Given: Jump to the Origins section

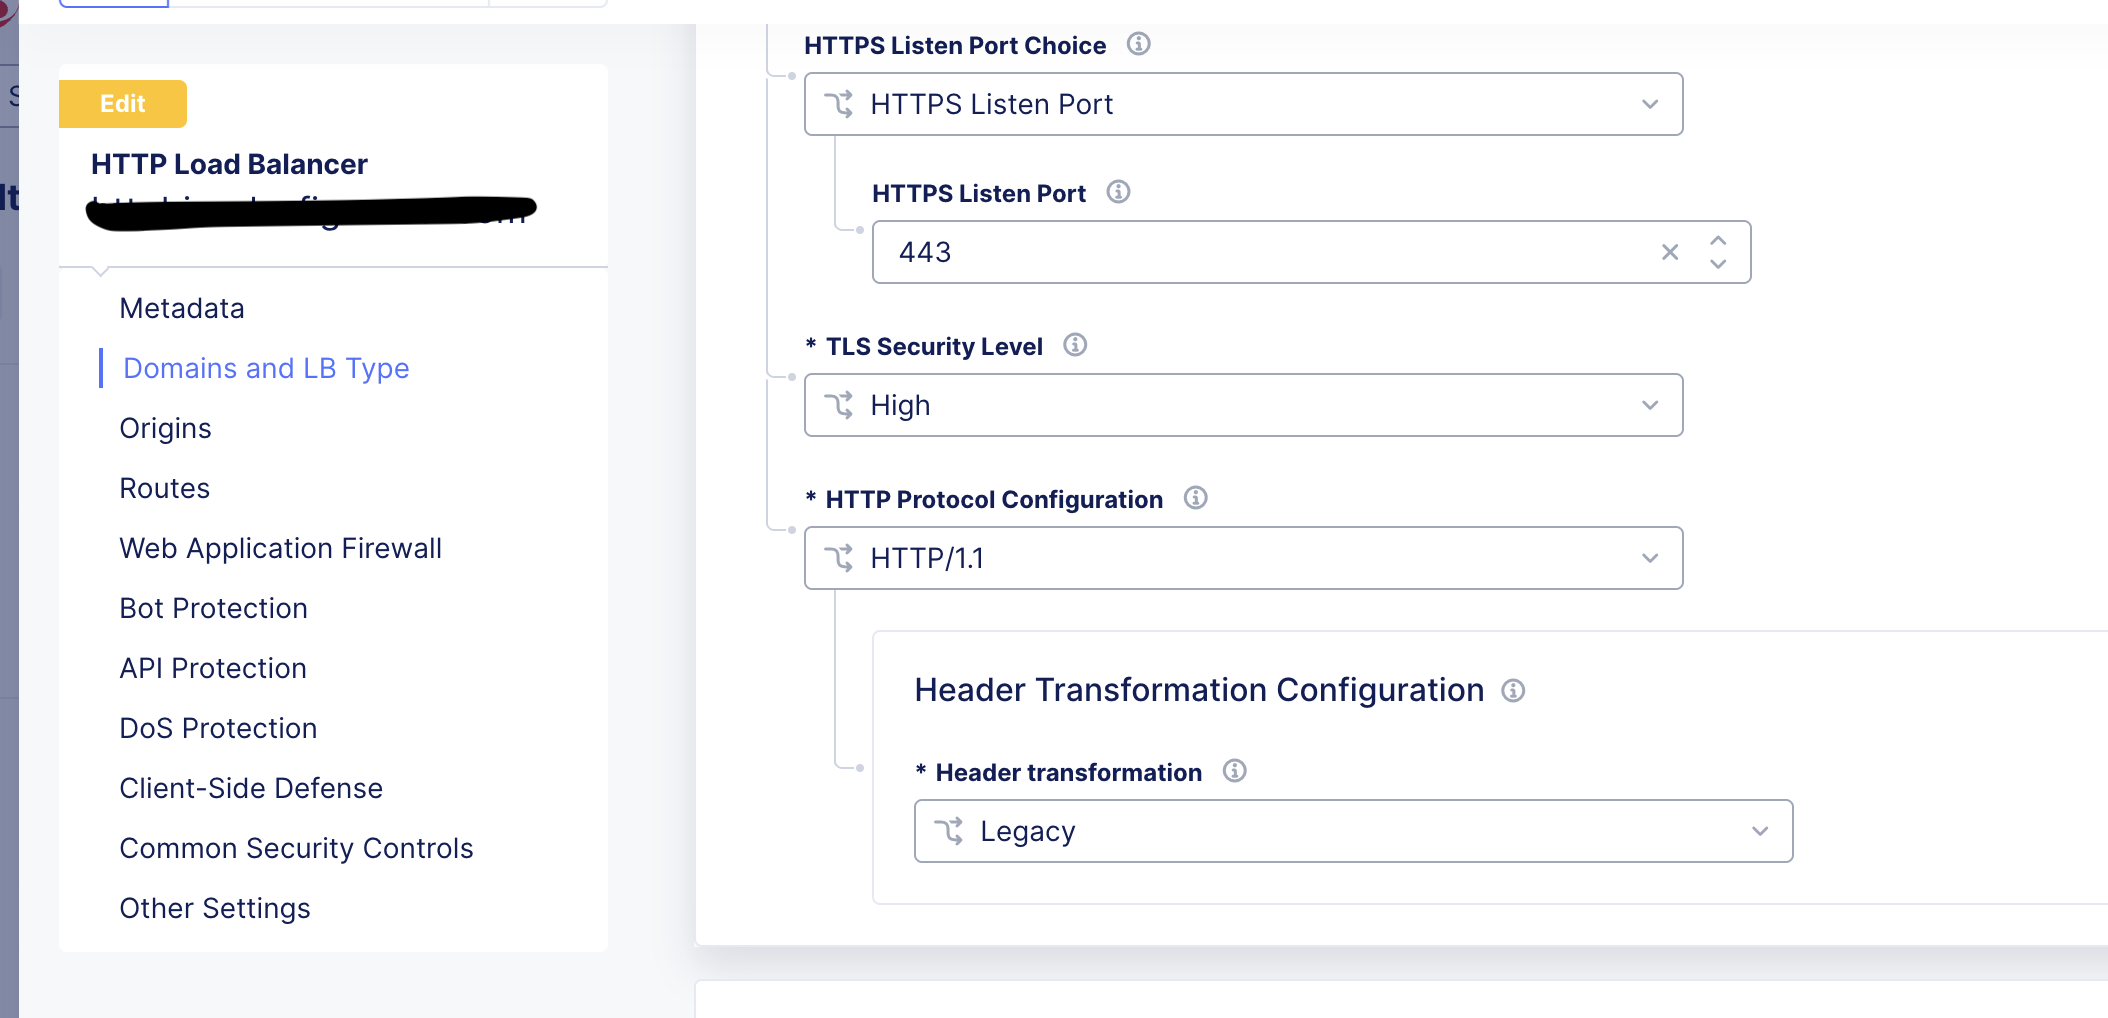Looking at the screenshot, I should coord(165,428).
